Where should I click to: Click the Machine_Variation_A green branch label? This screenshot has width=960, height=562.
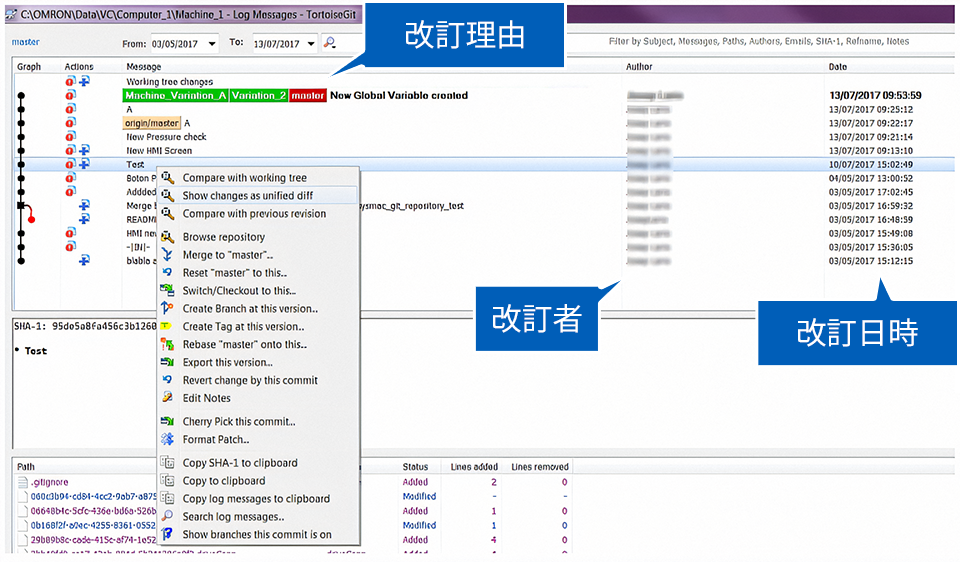(x=176, y=96)
